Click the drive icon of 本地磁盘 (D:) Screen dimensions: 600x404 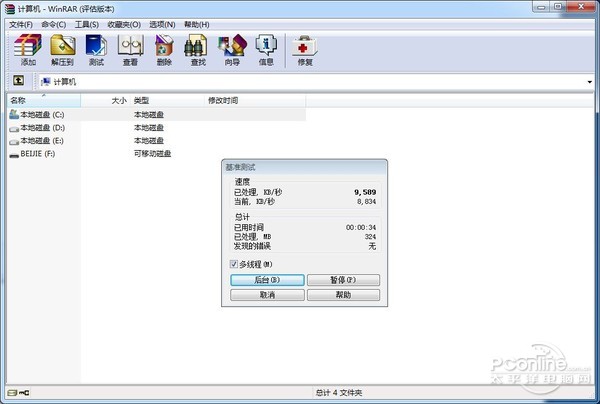click(14, 129)
